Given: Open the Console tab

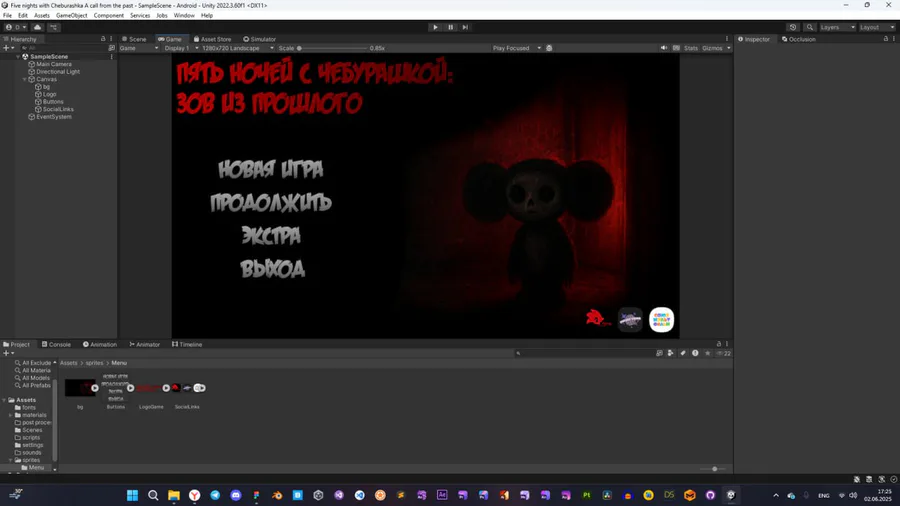Looking at the screenshot, I should pos(56,344).
